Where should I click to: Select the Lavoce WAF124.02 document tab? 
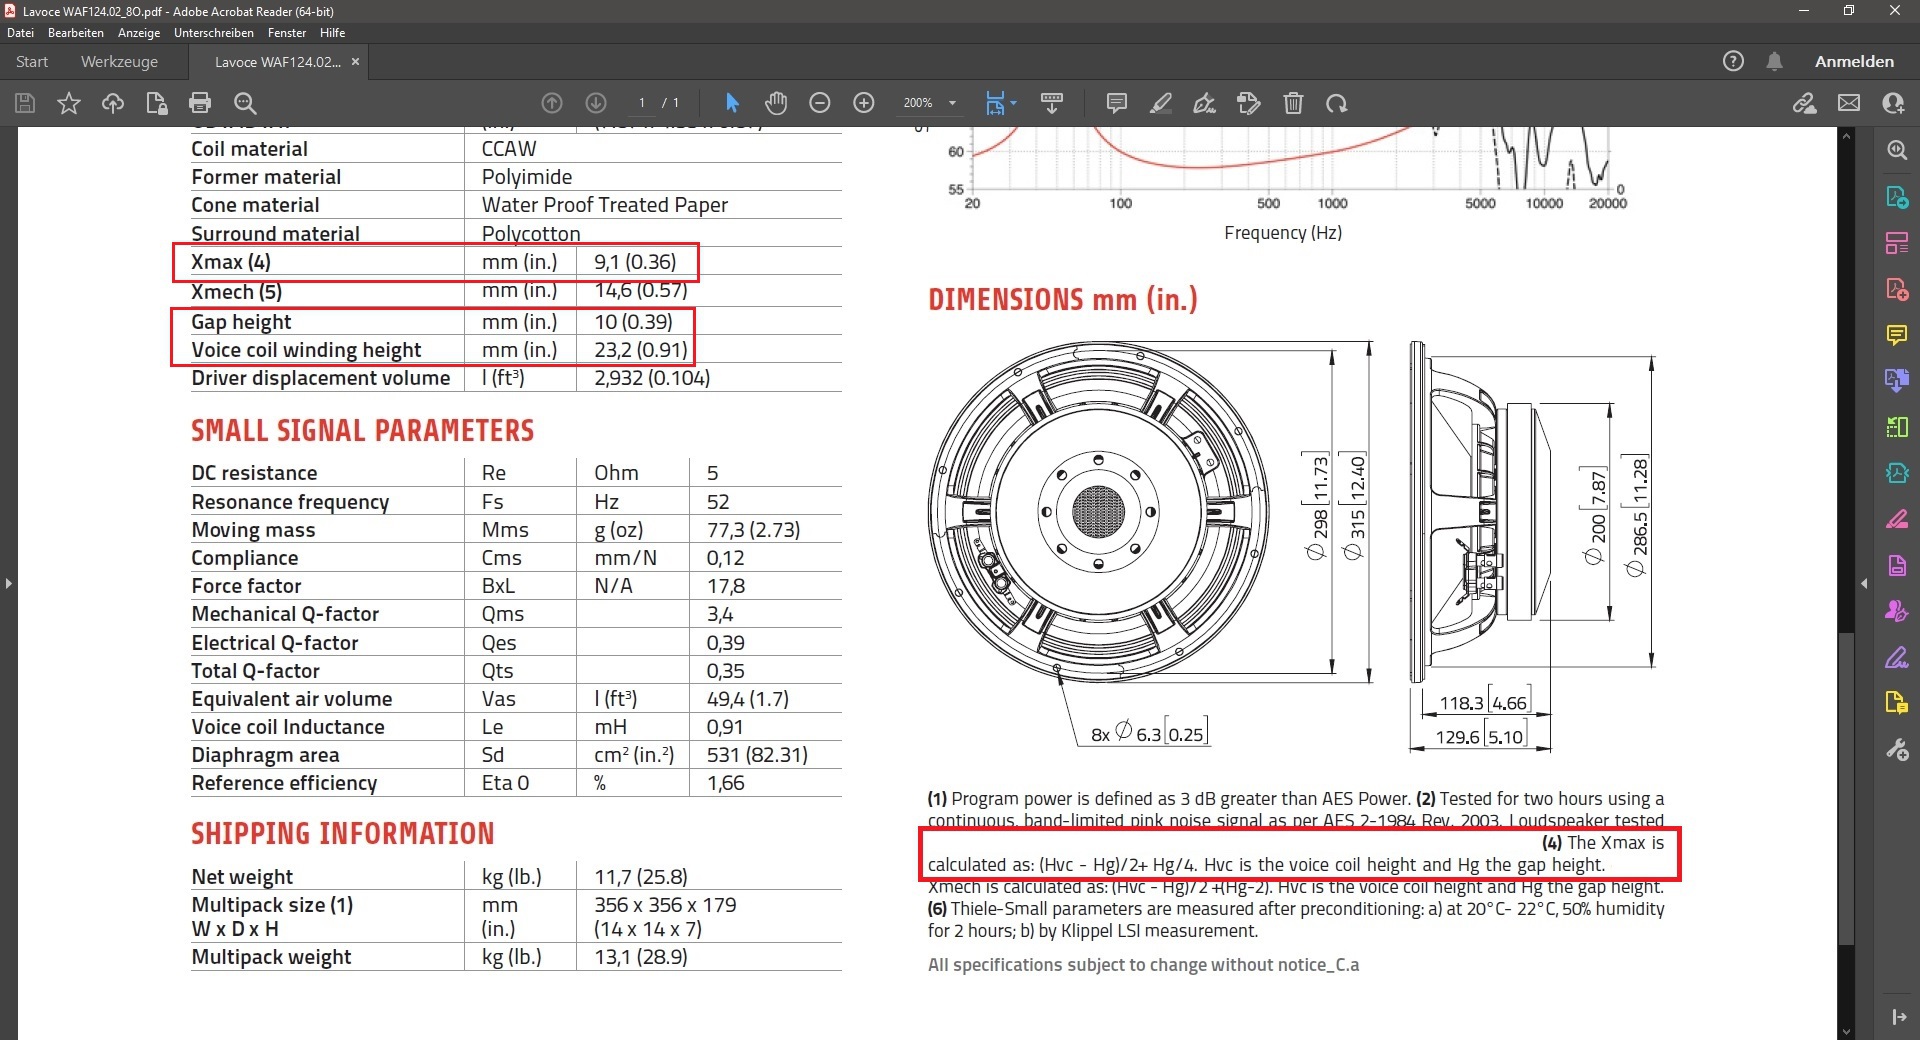click(x=277, y=61)
